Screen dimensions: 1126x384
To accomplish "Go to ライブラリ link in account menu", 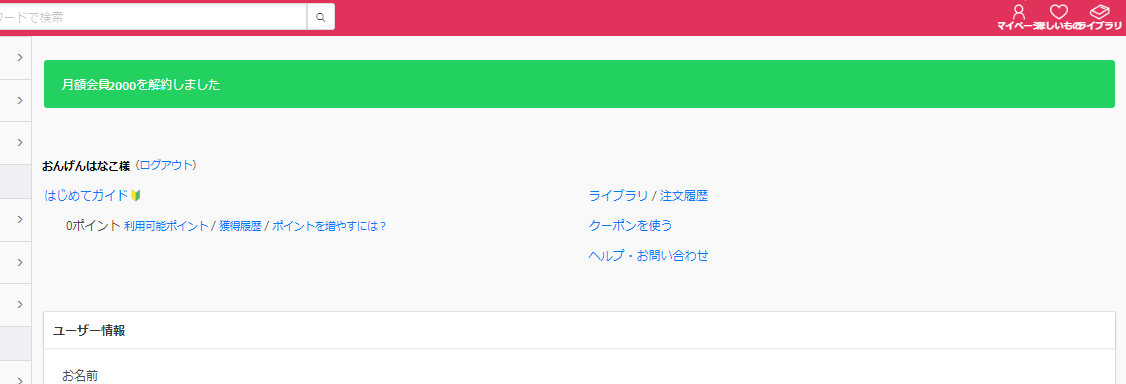I will tap(618, 196).
